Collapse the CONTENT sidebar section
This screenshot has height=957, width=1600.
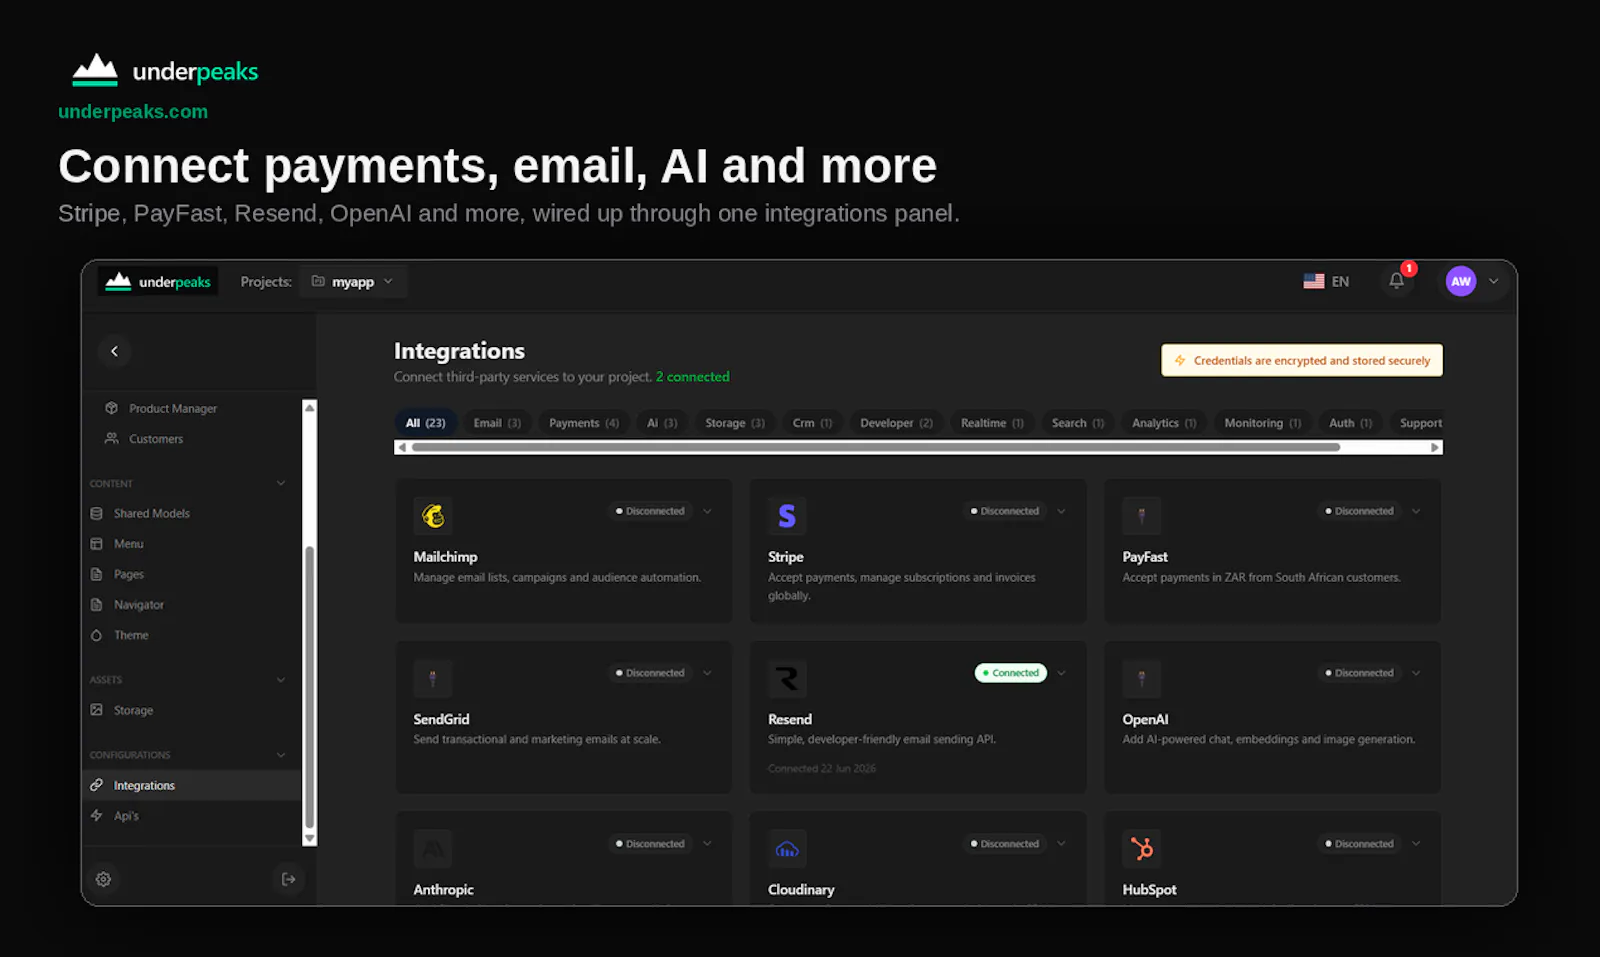pyautogui.click(x=280, y=483)
